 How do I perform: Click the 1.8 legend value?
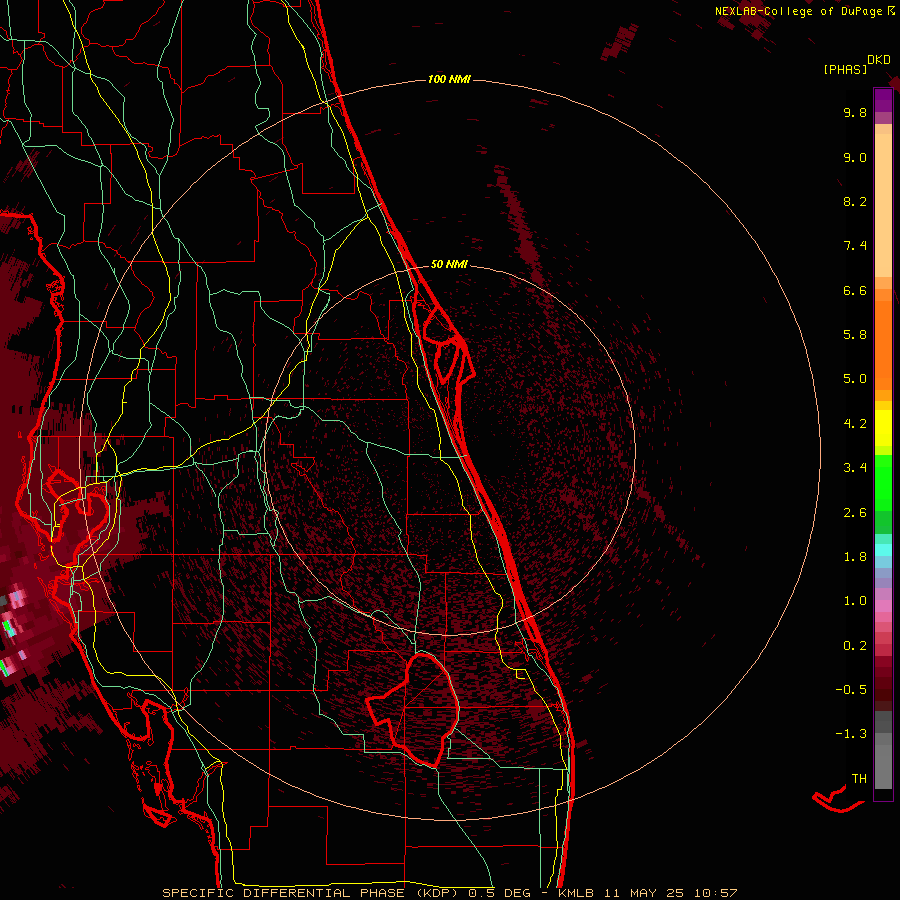[x=855, y=557]
